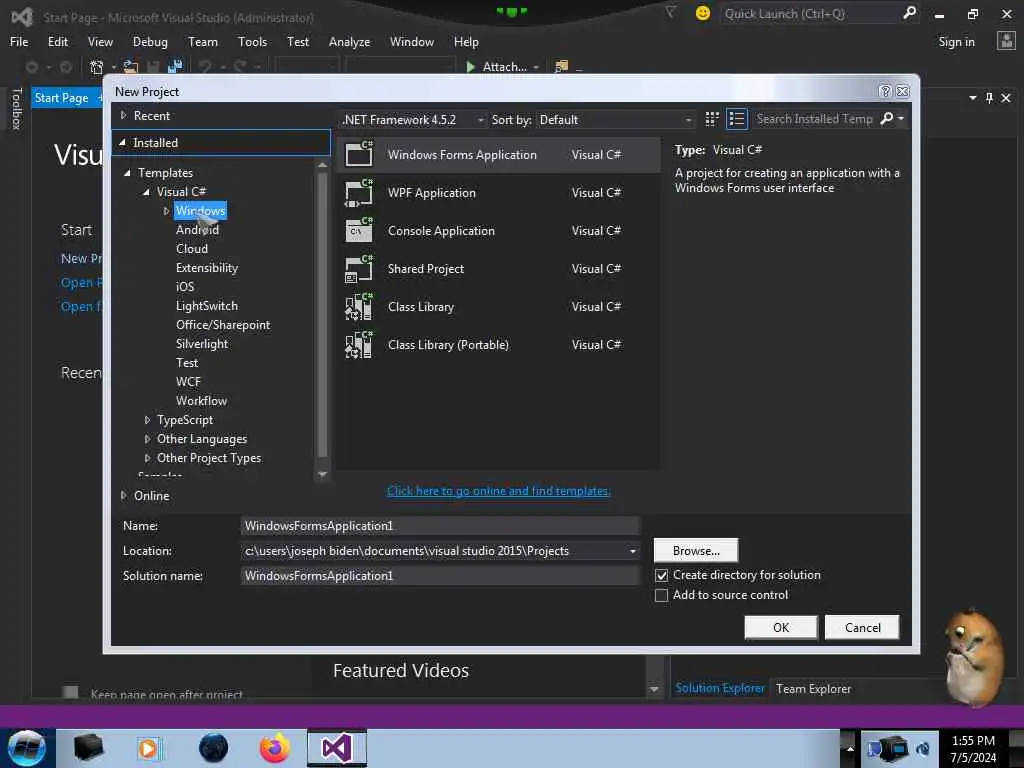Open the Location path dropdown arrow
Image resolution: width=1024 pixels, height=768 pixels.
click(632, 551)
